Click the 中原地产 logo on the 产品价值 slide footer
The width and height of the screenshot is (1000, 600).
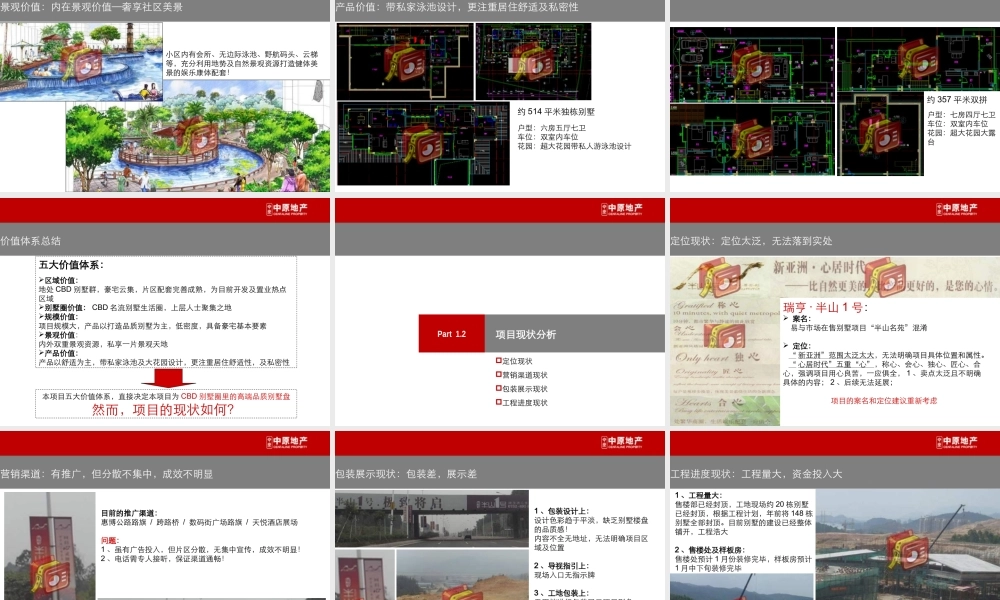[x=622, y=209]
